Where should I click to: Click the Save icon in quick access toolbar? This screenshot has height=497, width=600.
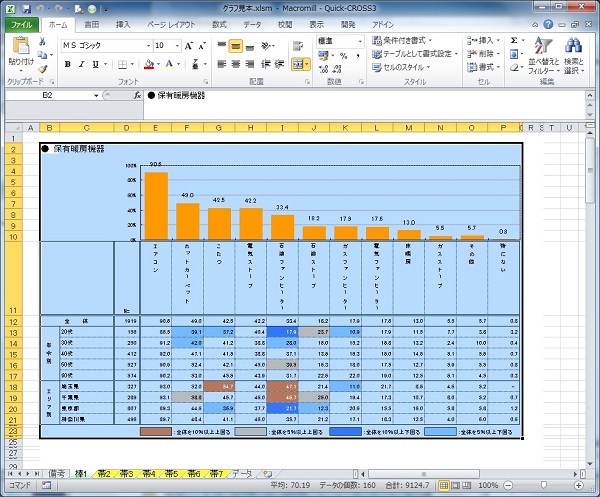27,7
